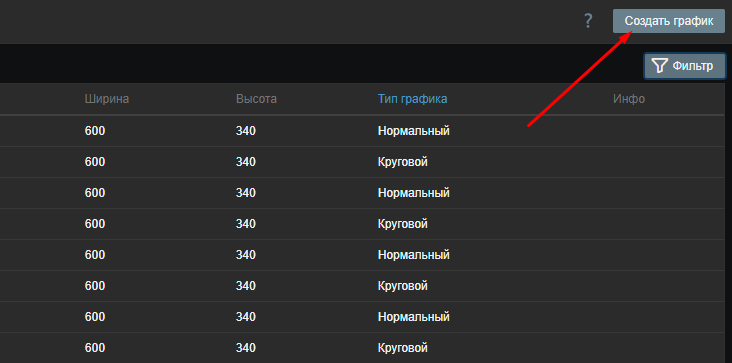Click height value 340 in first row
The height and width of the screenshot is (363, 732).
coord(246,131)
